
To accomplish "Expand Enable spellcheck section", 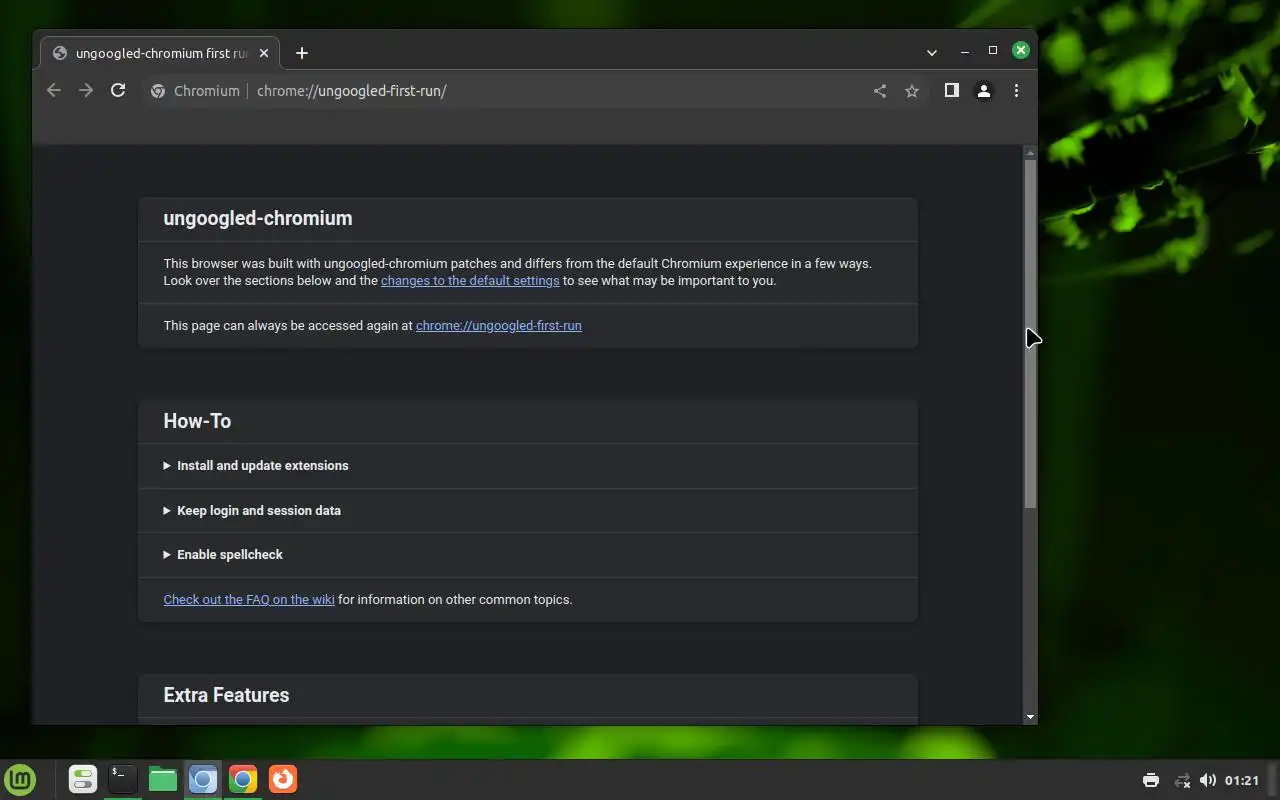I will (x=527, y=555).
